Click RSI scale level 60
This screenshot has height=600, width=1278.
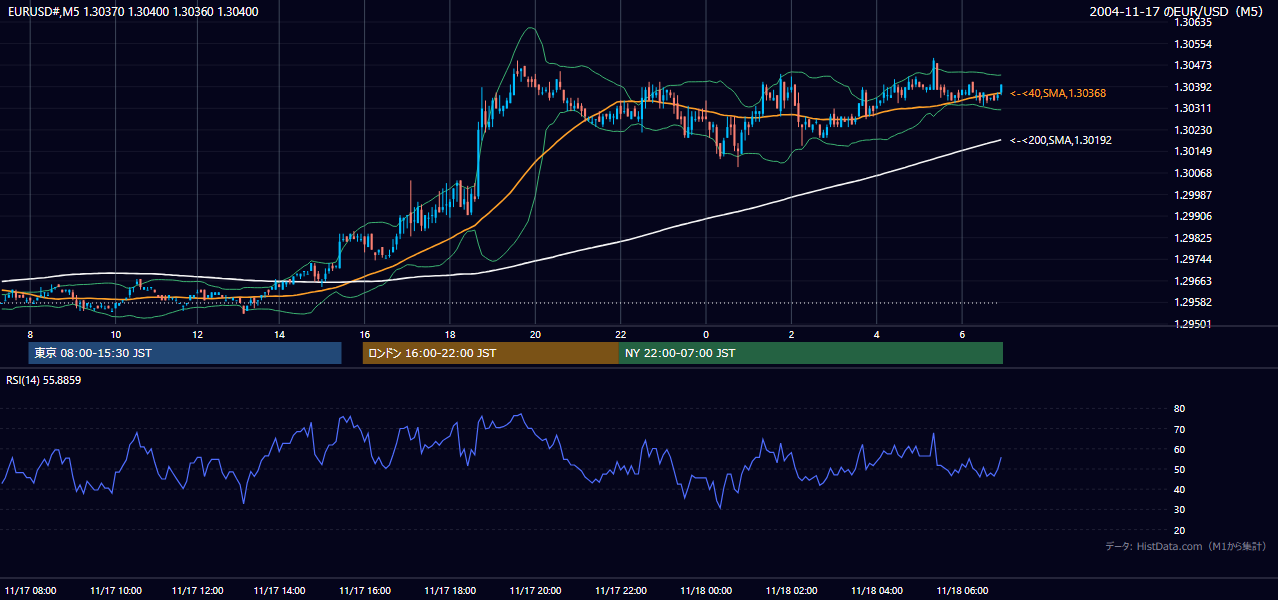1179,449
